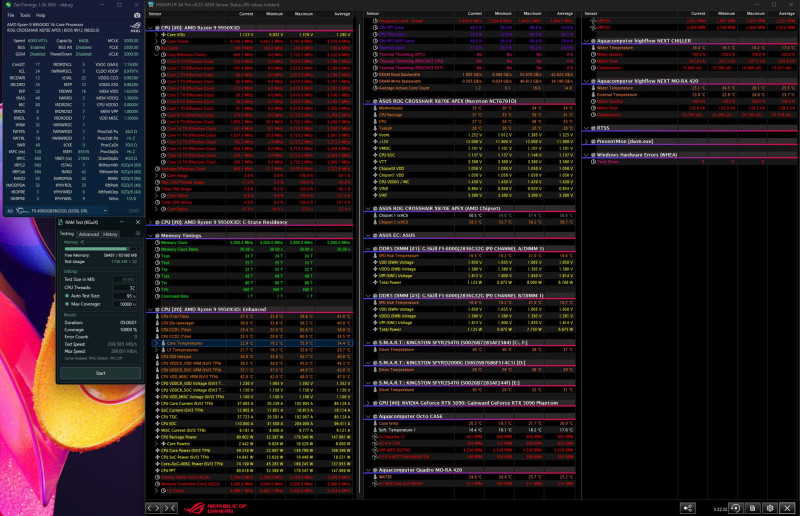Open RAM Test settings gear icon

pyautogui.click(x=138, y=234)
